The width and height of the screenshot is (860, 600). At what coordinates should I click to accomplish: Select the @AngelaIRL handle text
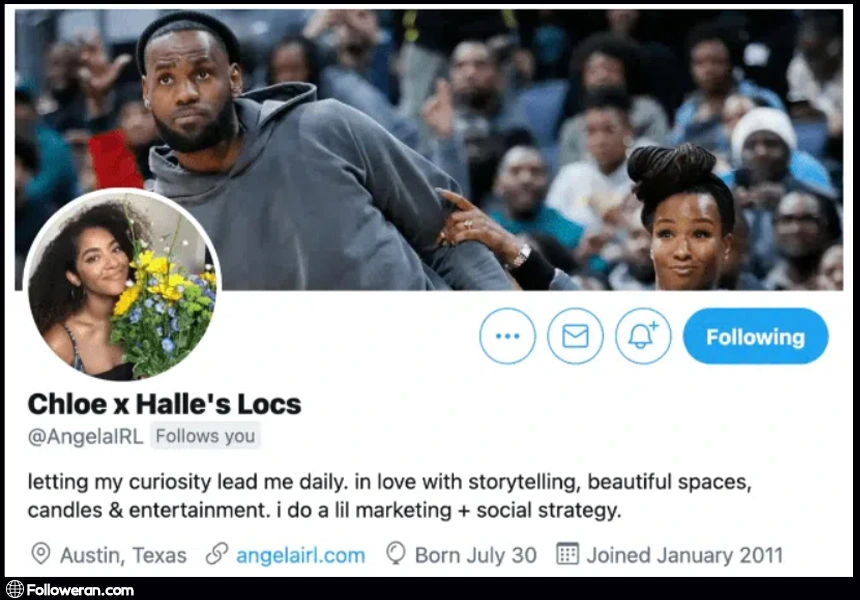pos(86,437)
